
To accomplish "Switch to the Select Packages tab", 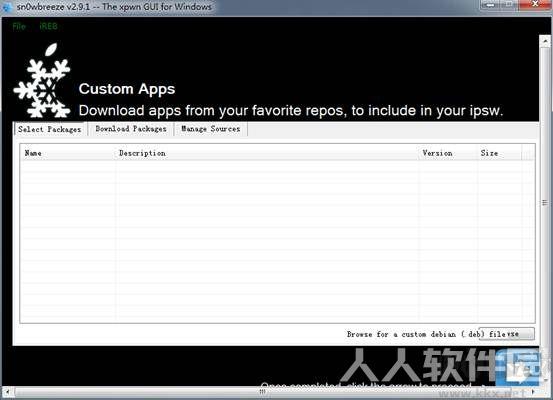I will (50, 129).
